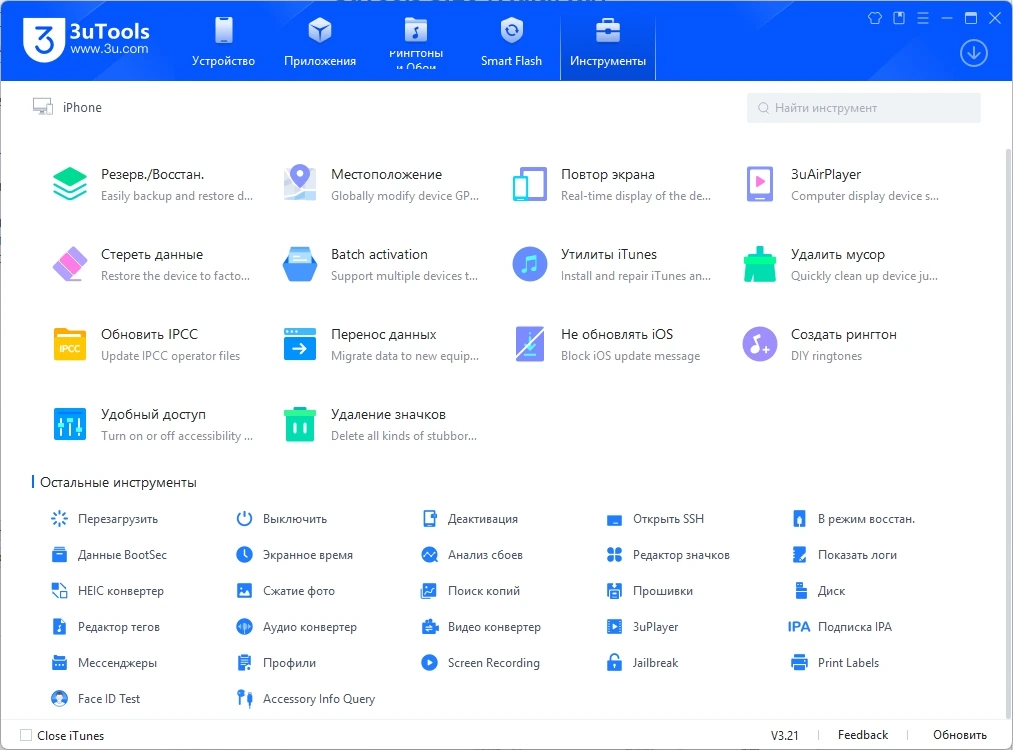Click the skin shirt icon in title bar
The image size is (1013, 750).
[875, 18]
